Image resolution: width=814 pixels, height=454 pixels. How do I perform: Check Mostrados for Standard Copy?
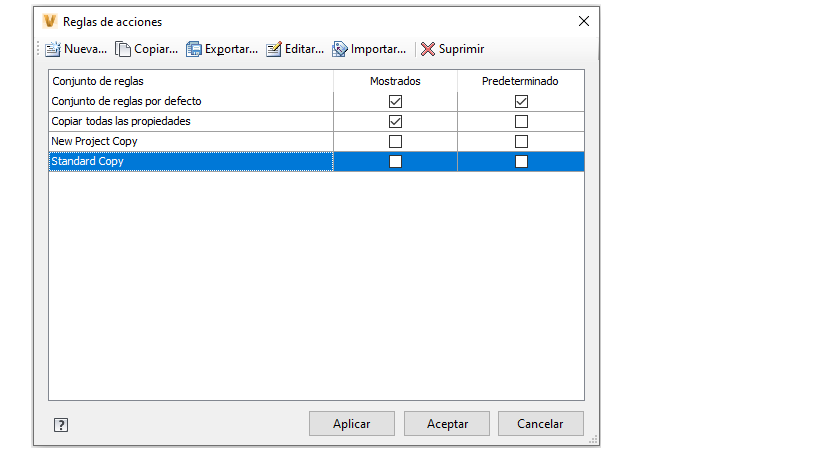[395, 161]
